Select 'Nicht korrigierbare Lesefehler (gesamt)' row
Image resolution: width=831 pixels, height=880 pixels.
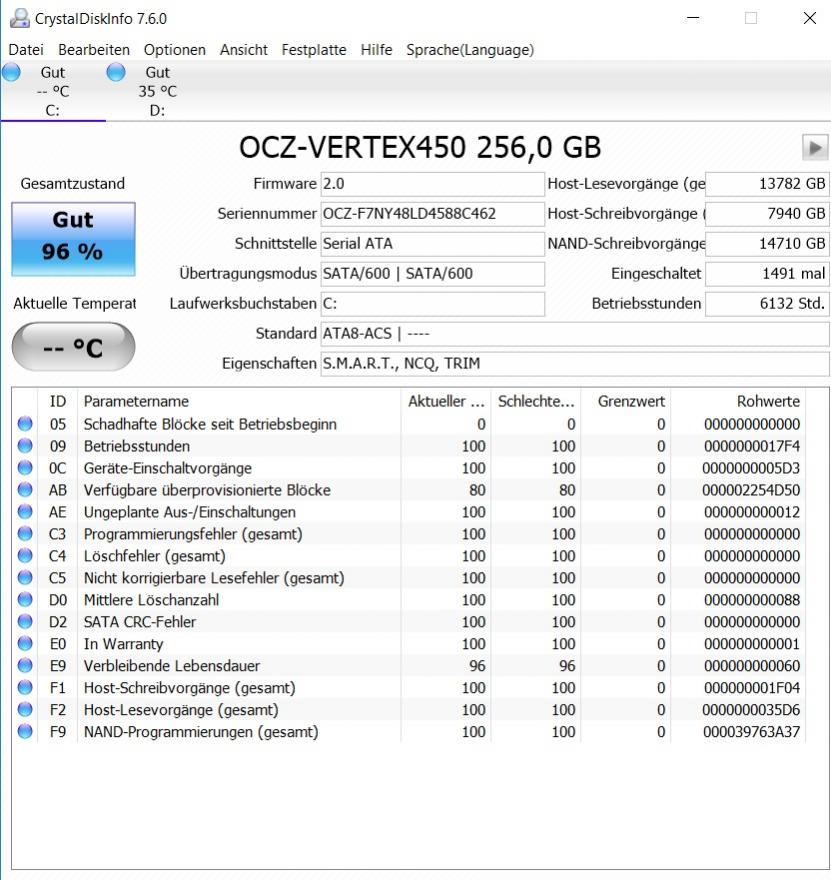click(409, 578)
